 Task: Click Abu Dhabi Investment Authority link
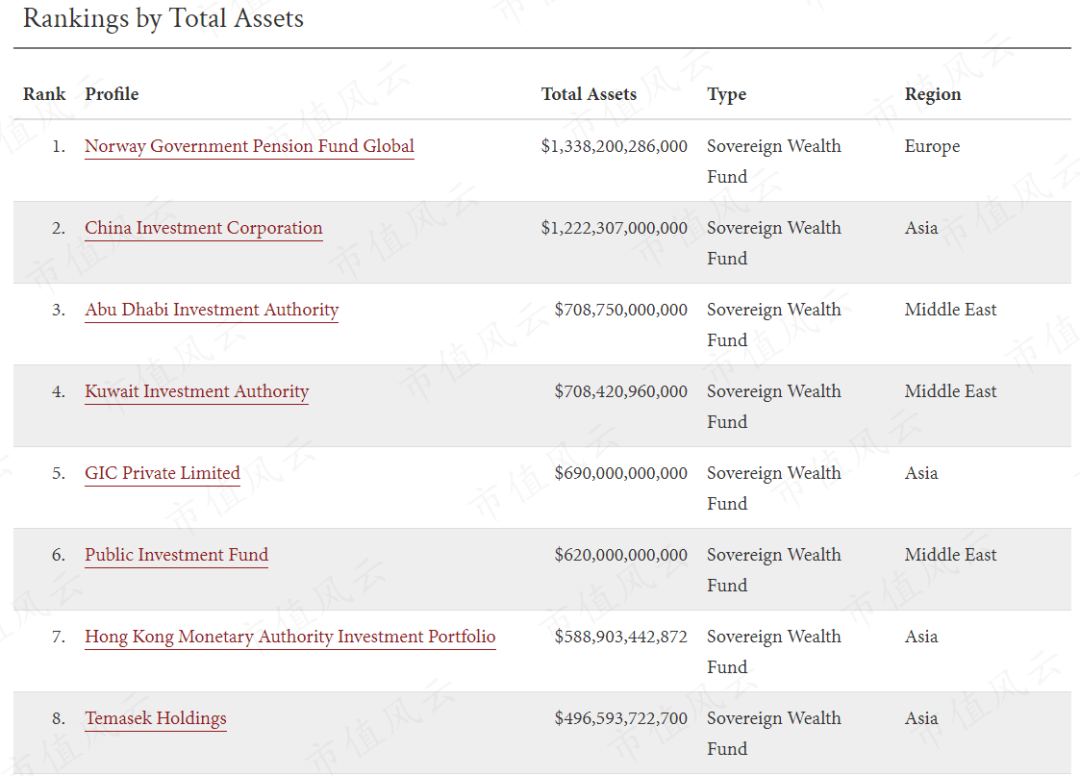click(x=211, y=310)
